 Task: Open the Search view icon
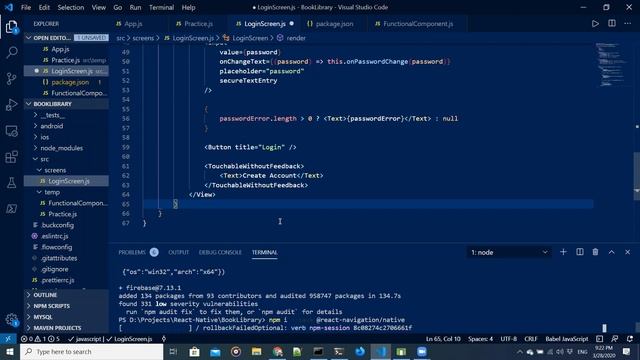tap(11, 52)
